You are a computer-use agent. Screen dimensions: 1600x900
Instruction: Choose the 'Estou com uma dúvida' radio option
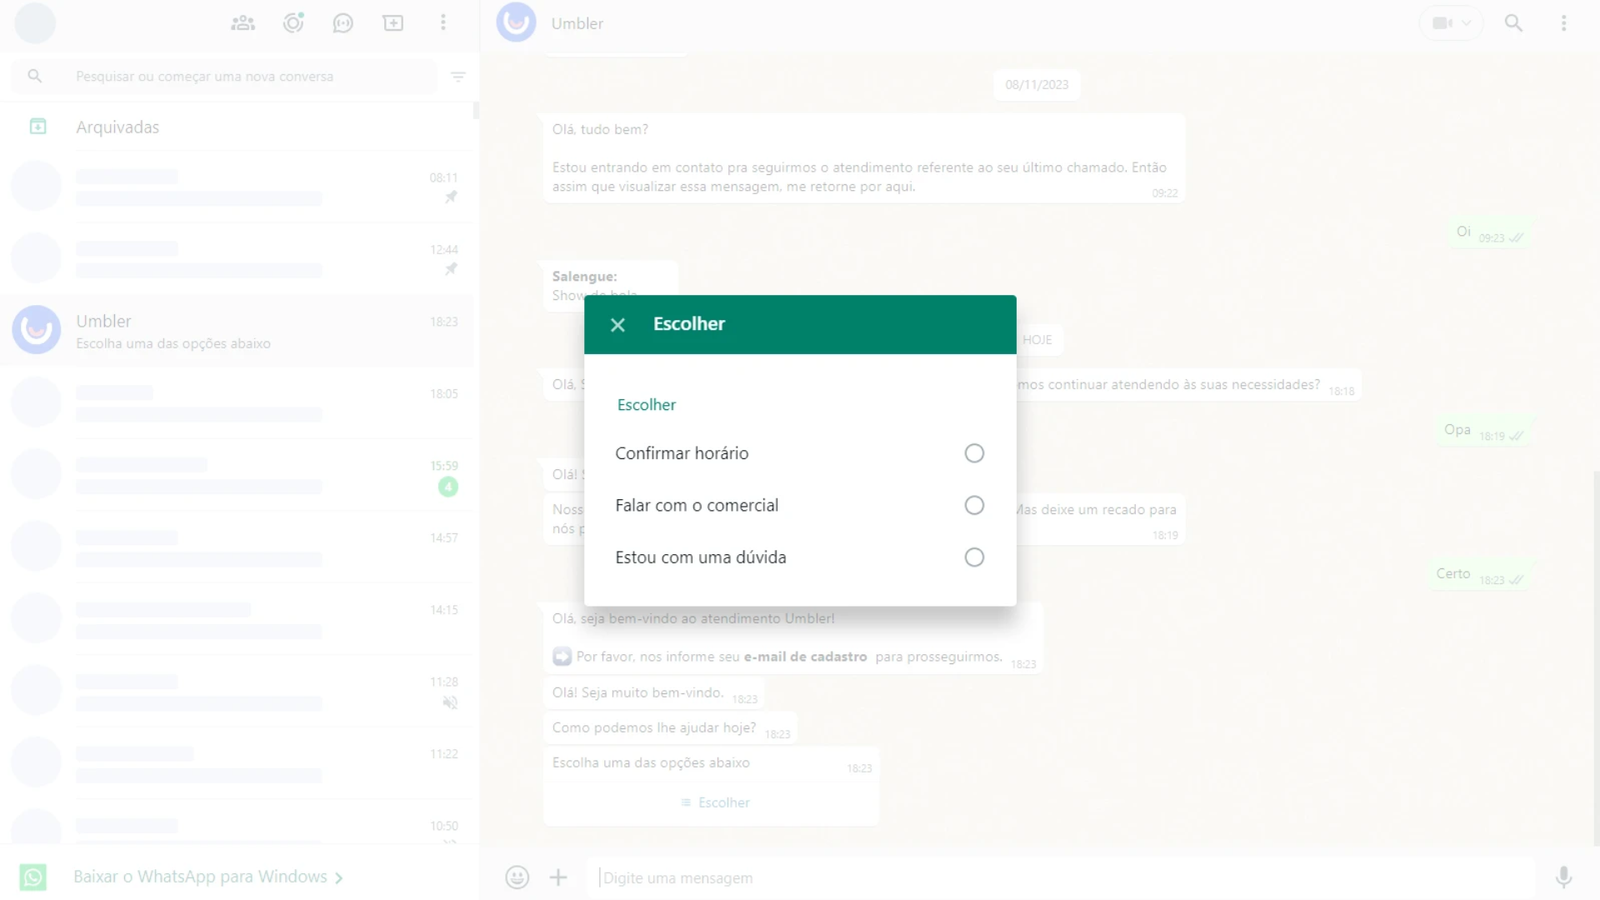974,557
